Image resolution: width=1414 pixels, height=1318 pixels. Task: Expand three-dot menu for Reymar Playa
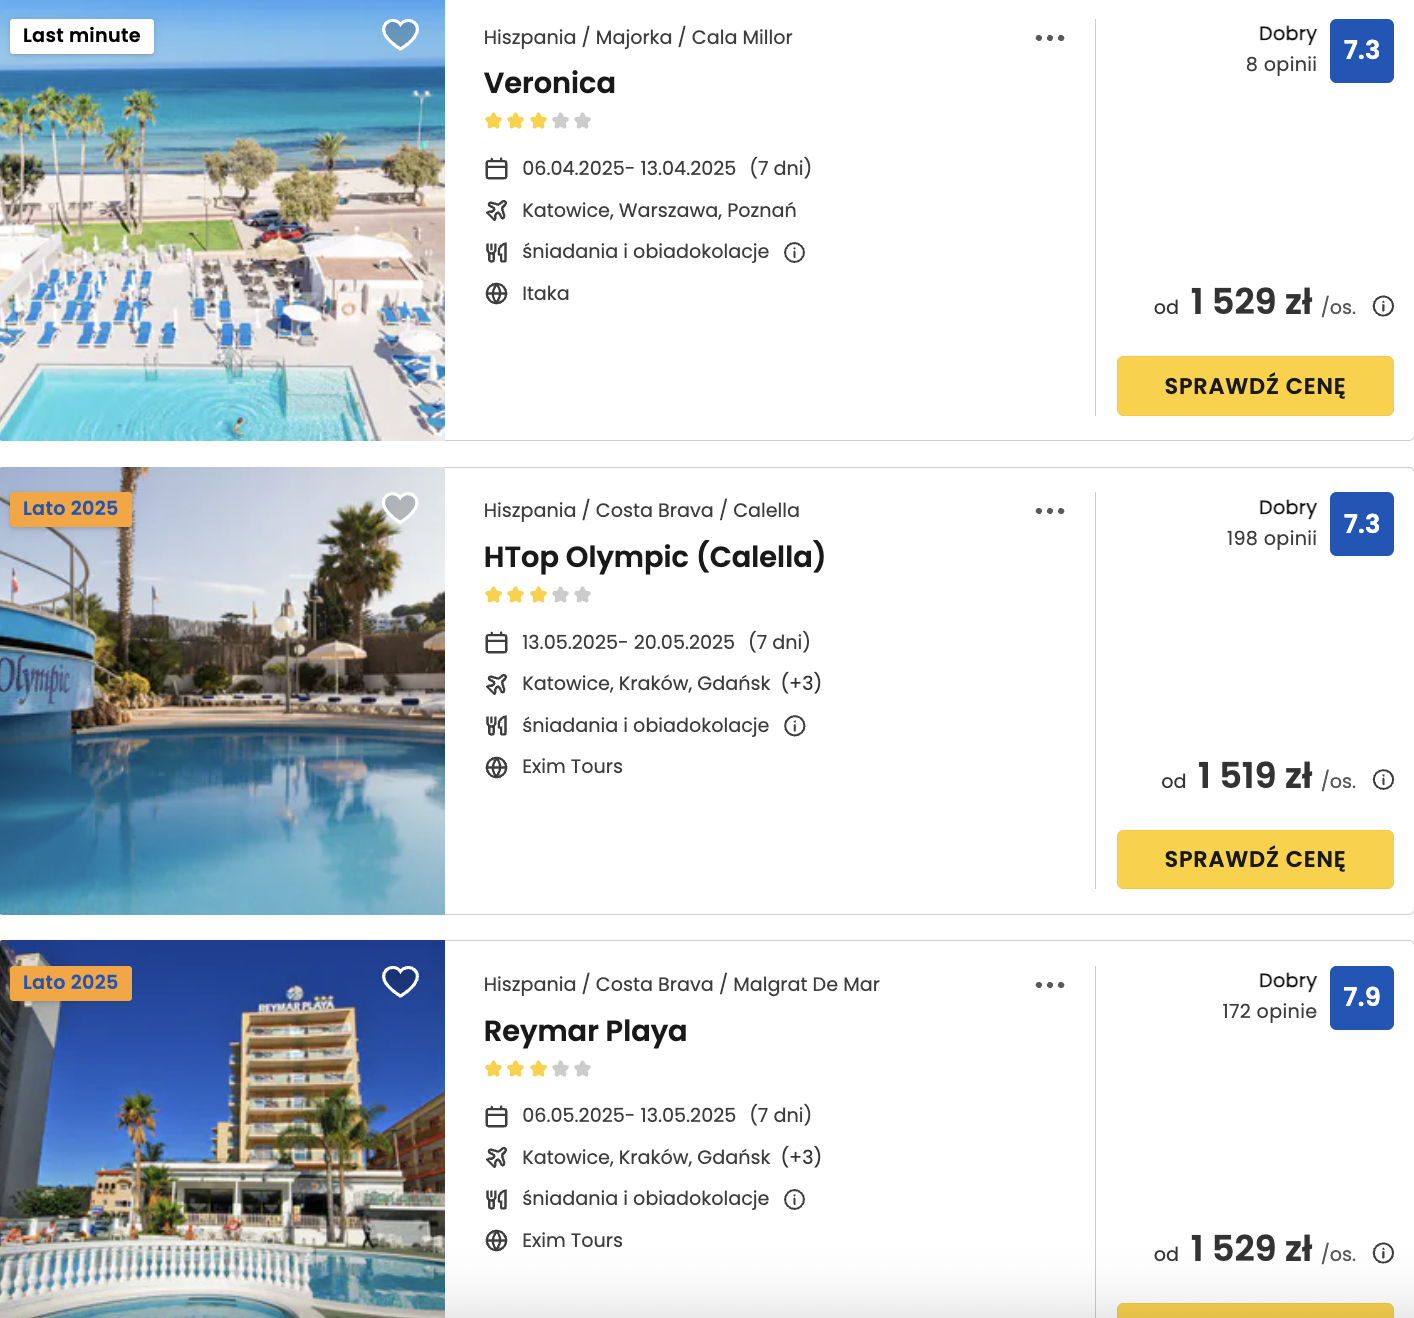[x=1050, y=985]
